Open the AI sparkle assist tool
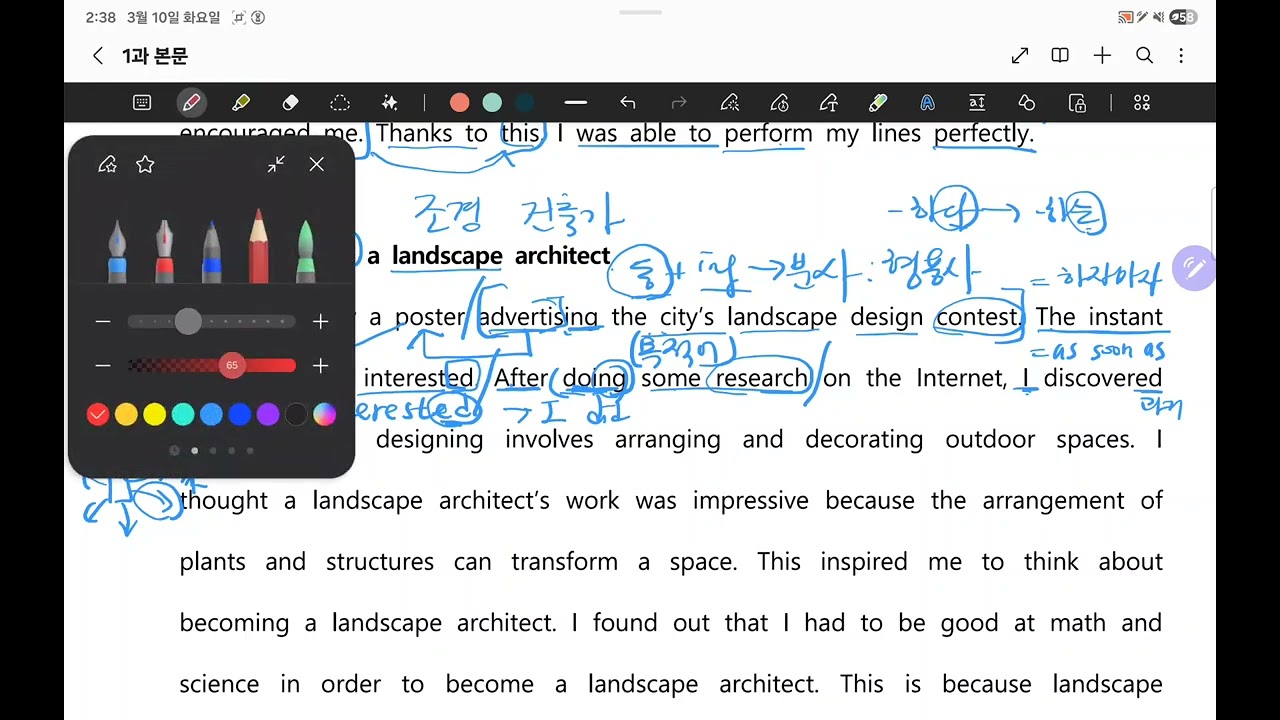1280x720 pixels. [x=390, y=102]
